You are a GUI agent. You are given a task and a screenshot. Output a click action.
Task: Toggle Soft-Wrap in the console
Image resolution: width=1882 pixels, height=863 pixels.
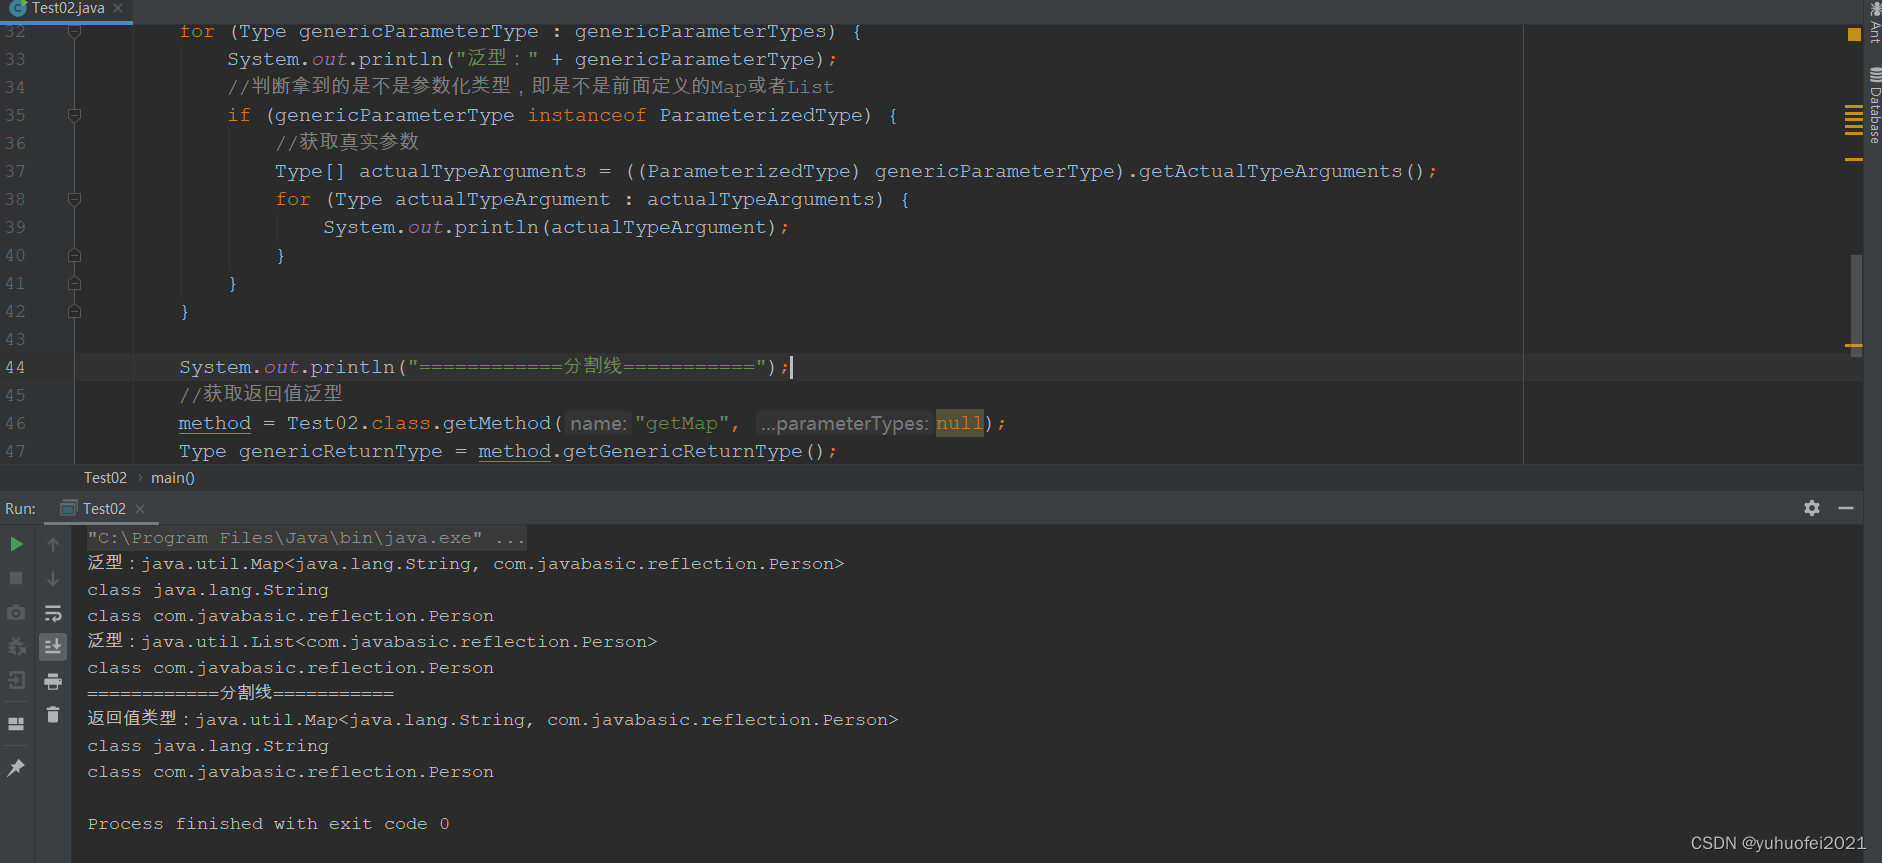53,612
